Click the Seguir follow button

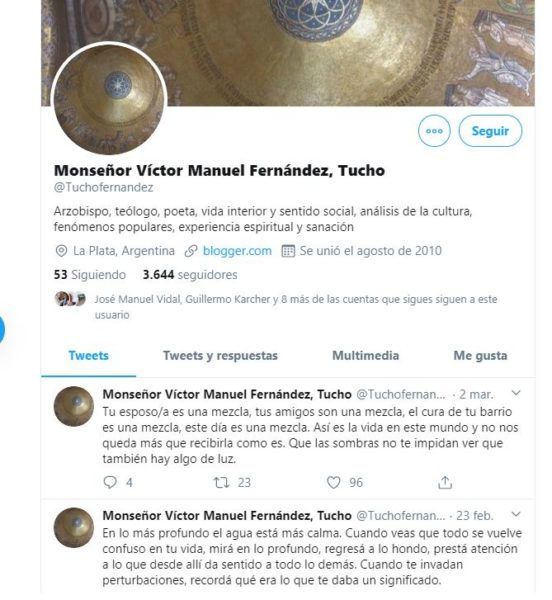coord(490,131)
